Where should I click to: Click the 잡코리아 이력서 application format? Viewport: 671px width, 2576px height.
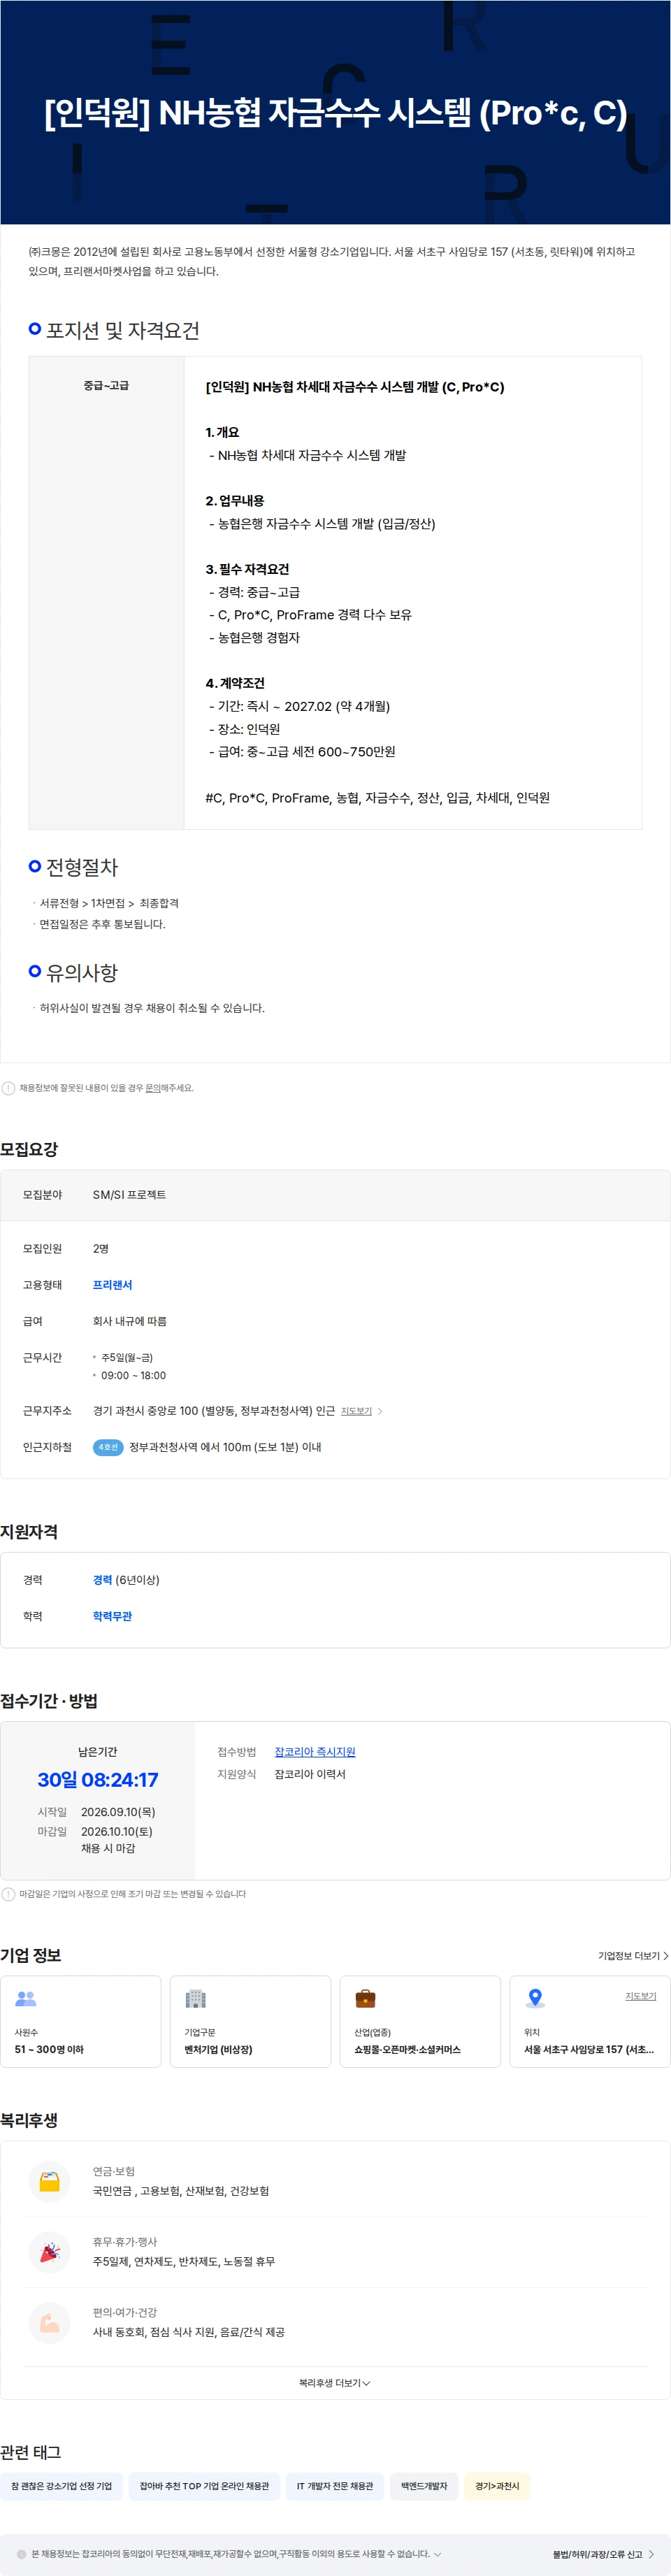pos(310,1774)
